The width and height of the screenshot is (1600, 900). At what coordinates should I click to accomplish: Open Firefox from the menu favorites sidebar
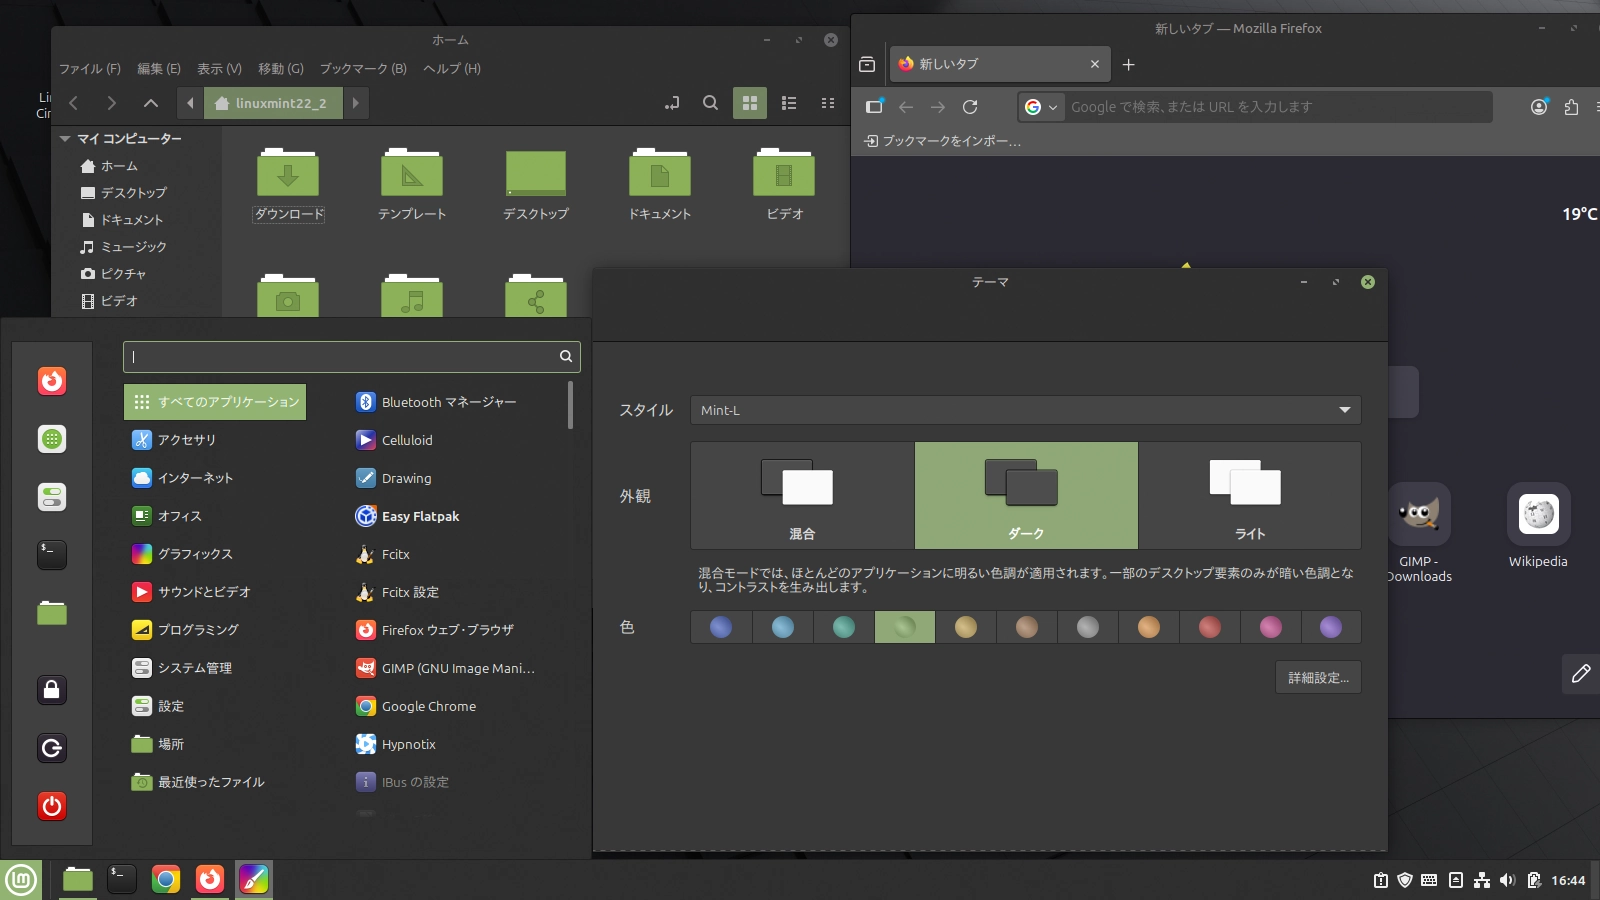coord(52,381)
